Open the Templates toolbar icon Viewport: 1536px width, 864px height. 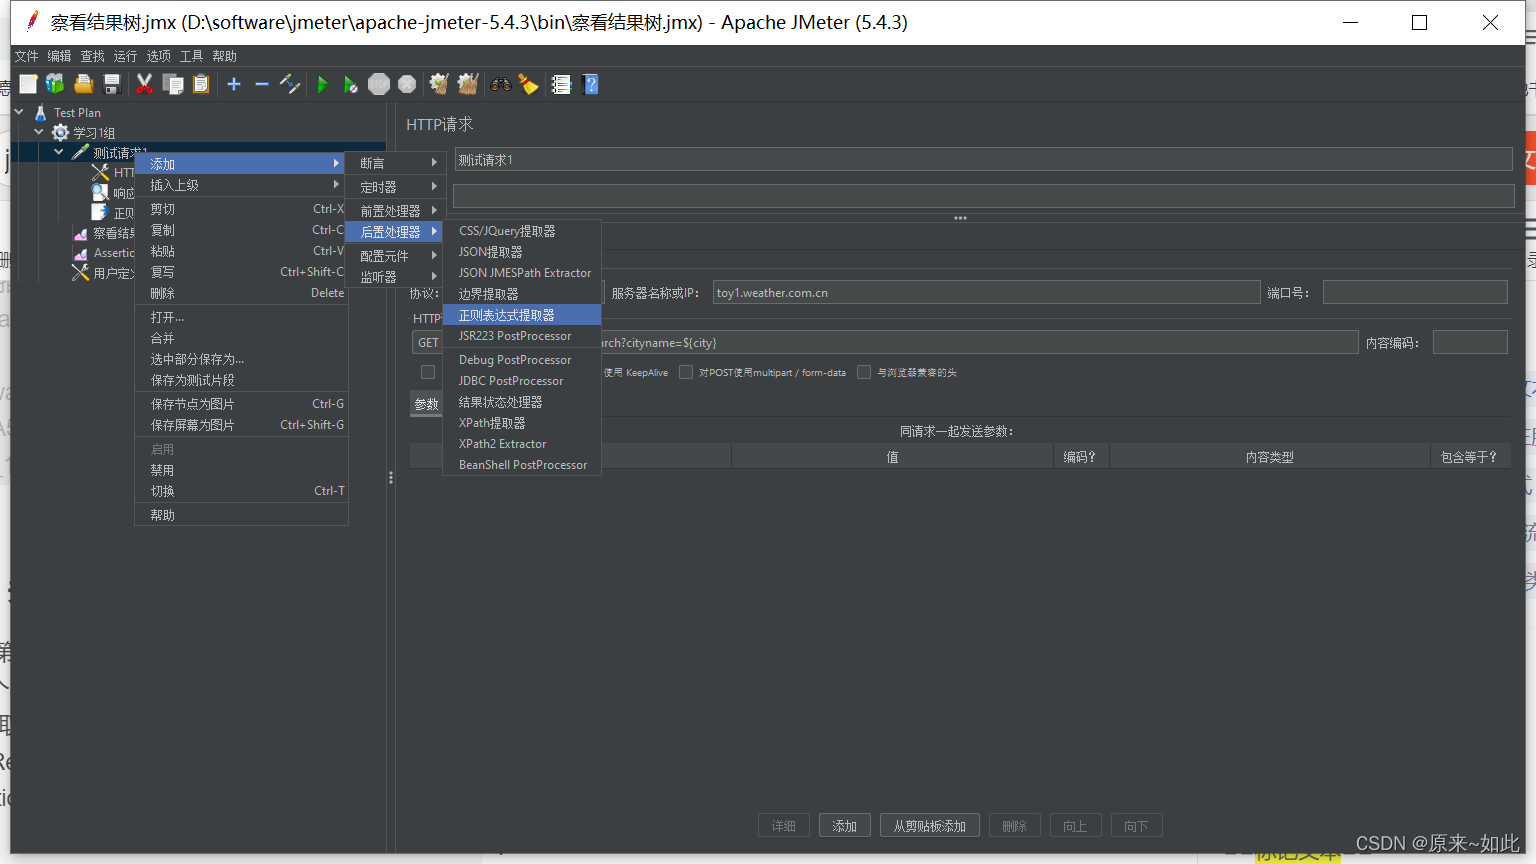pyautogui.click(x=55, y=85)
